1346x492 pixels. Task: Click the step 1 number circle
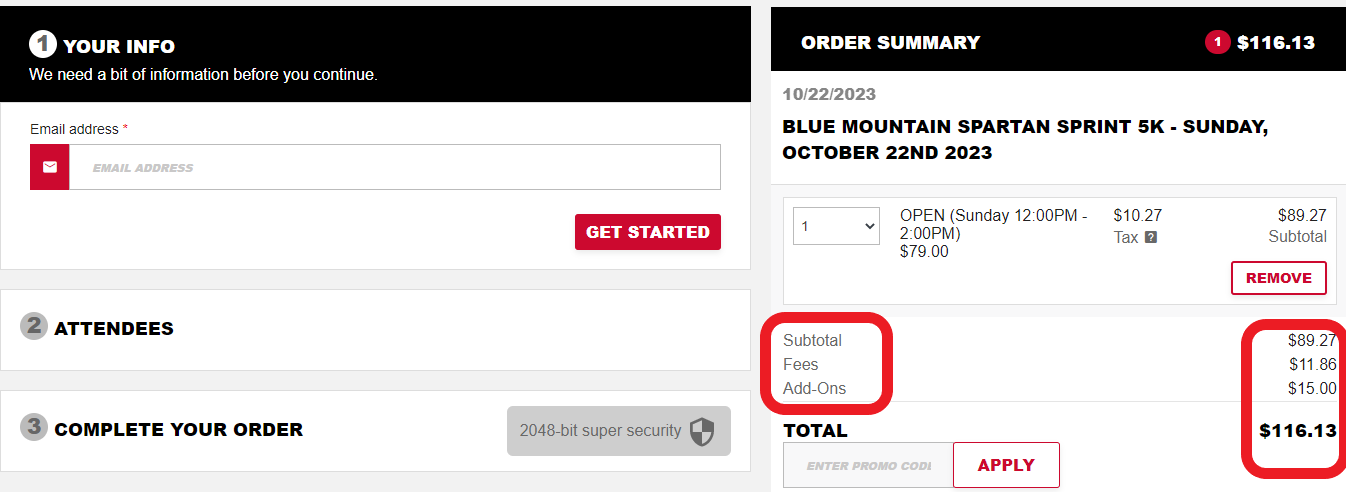tap(43, 45)
